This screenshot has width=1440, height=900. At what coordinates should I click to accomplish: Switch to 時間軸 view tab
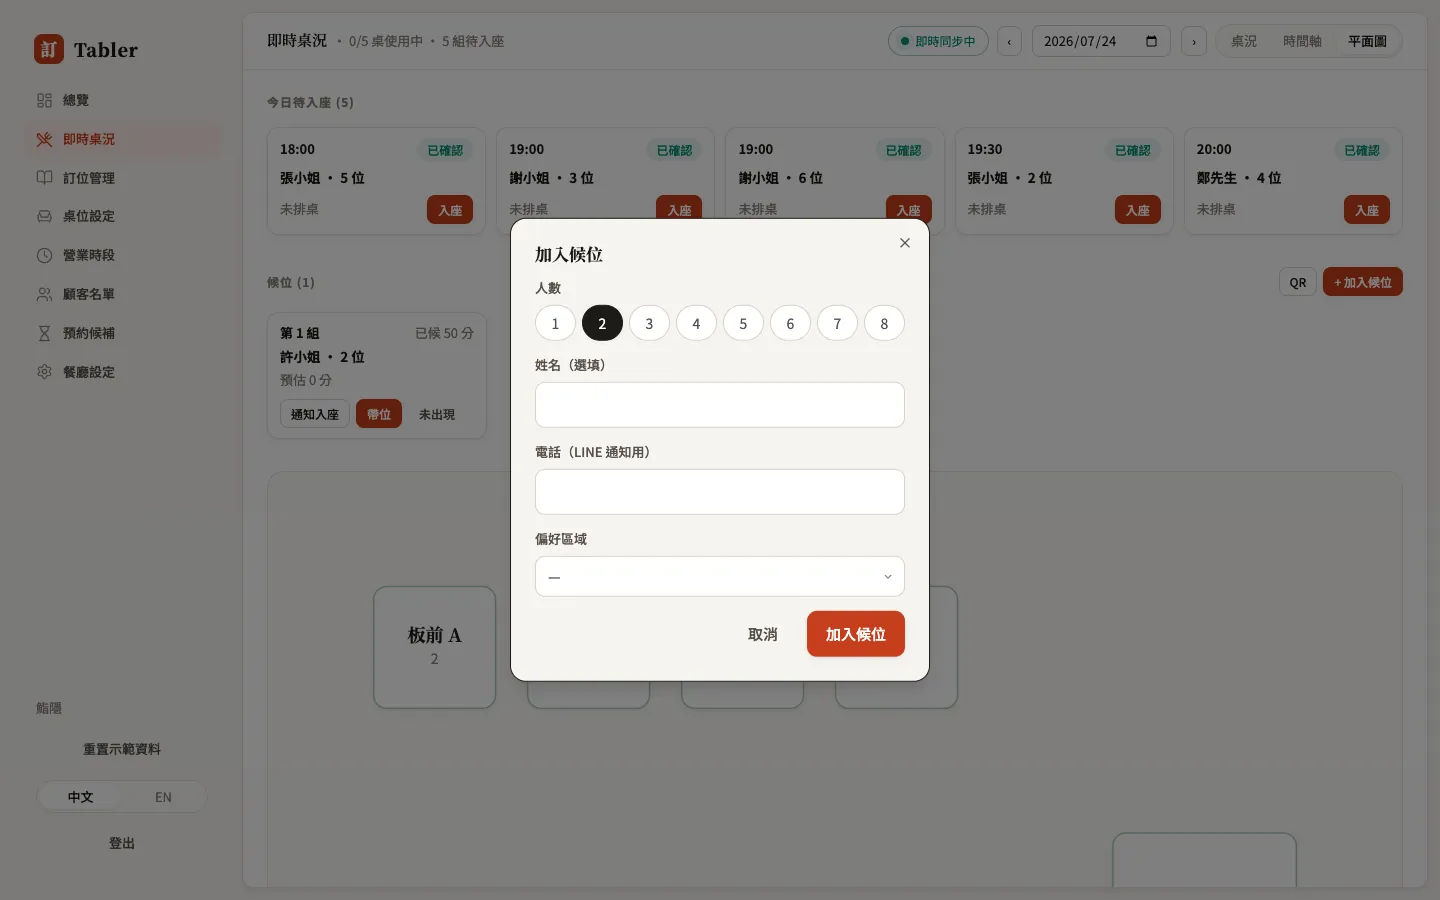coord(1302,41)
